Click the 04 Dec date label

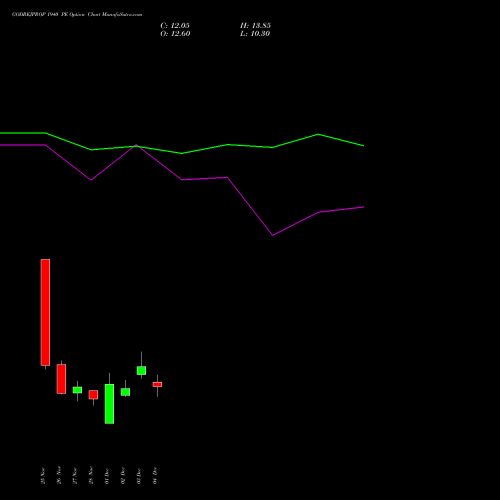155,476
